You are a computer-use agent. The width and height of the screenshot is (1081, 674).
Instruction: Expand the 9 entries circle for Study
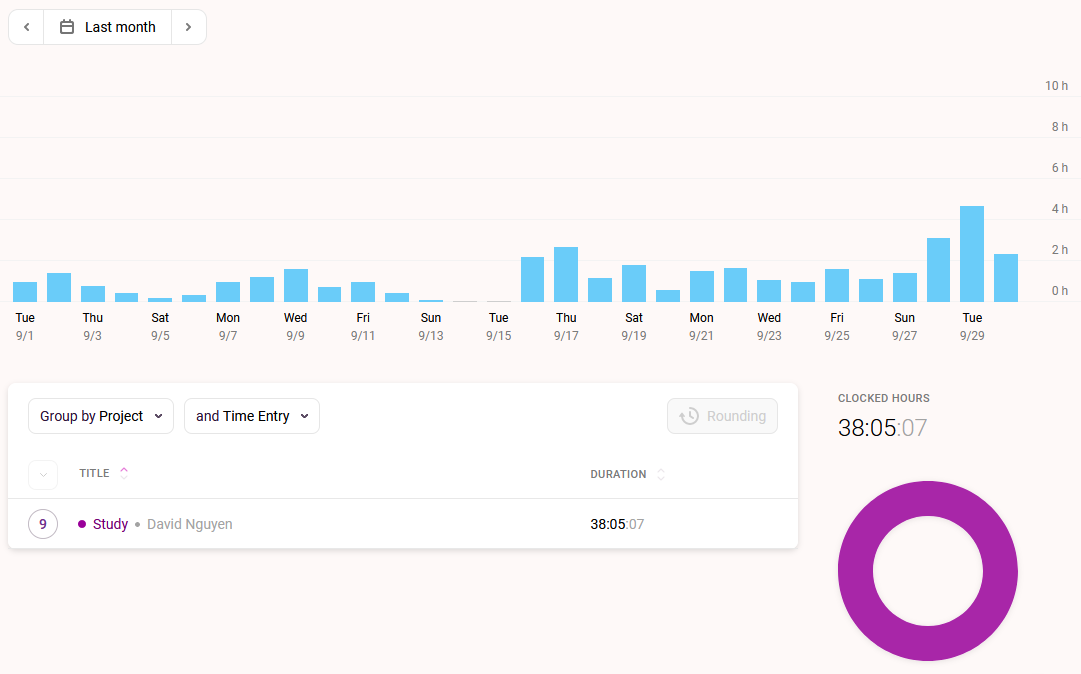pyautogui.click(x=43, y=524)
